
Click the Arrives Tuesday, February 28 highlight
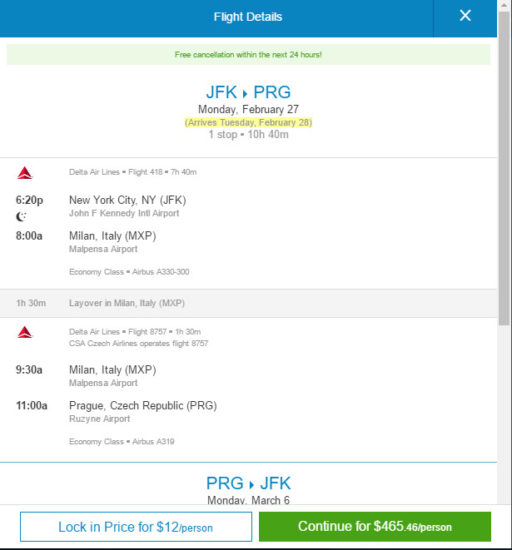248,122
